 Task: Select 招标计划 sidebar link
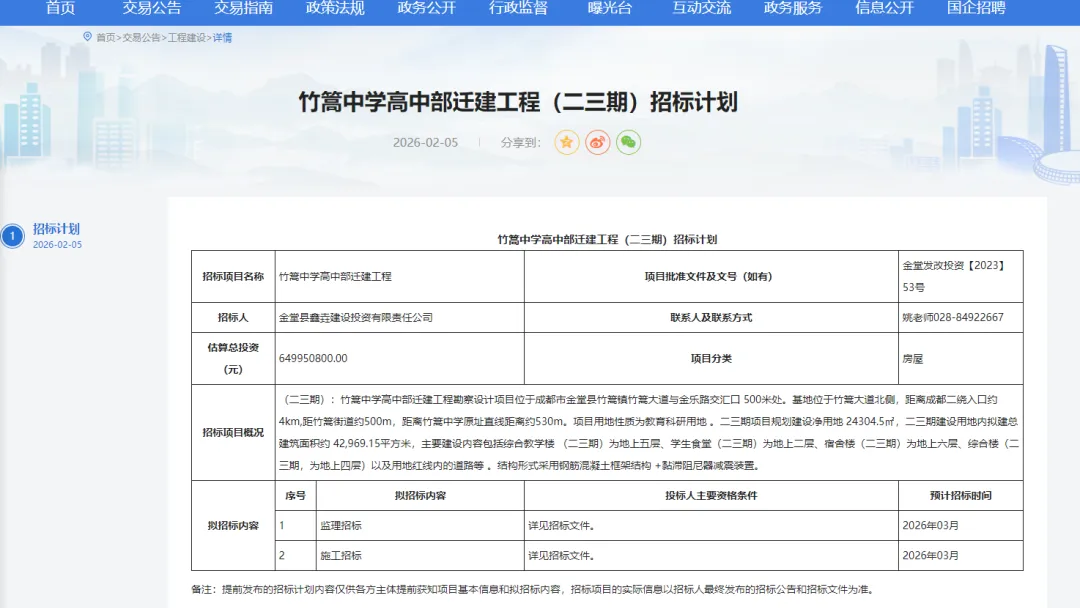coord(56,229)
